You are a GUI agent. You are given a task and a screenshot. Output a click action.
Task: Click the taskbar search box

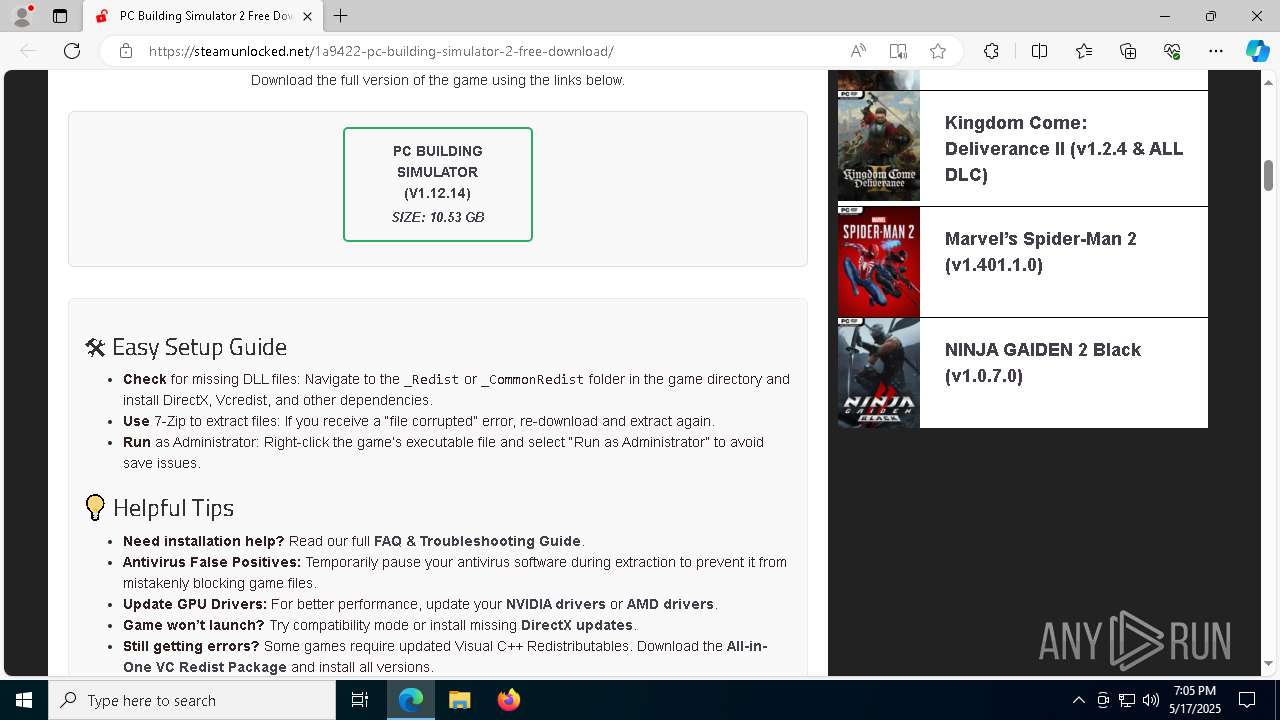[192, 700]
